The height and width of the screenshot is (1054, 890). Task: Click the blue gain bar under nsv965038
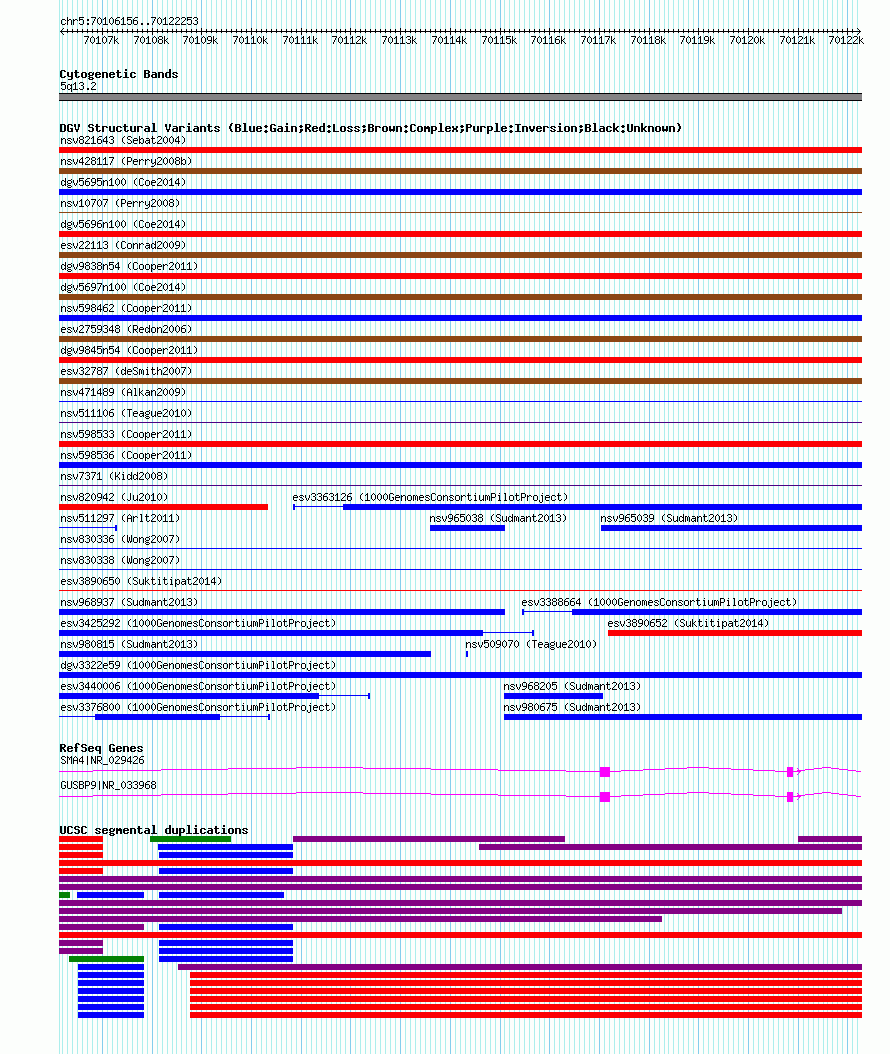coord(467,528)
